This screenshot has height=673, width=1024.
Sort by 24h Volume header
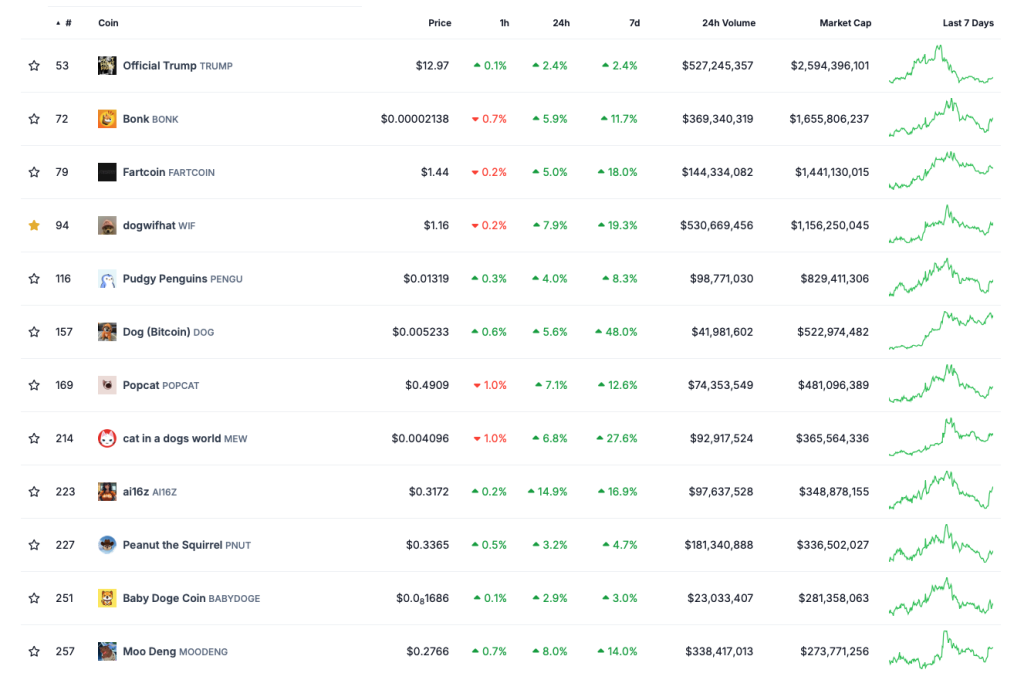729,23
